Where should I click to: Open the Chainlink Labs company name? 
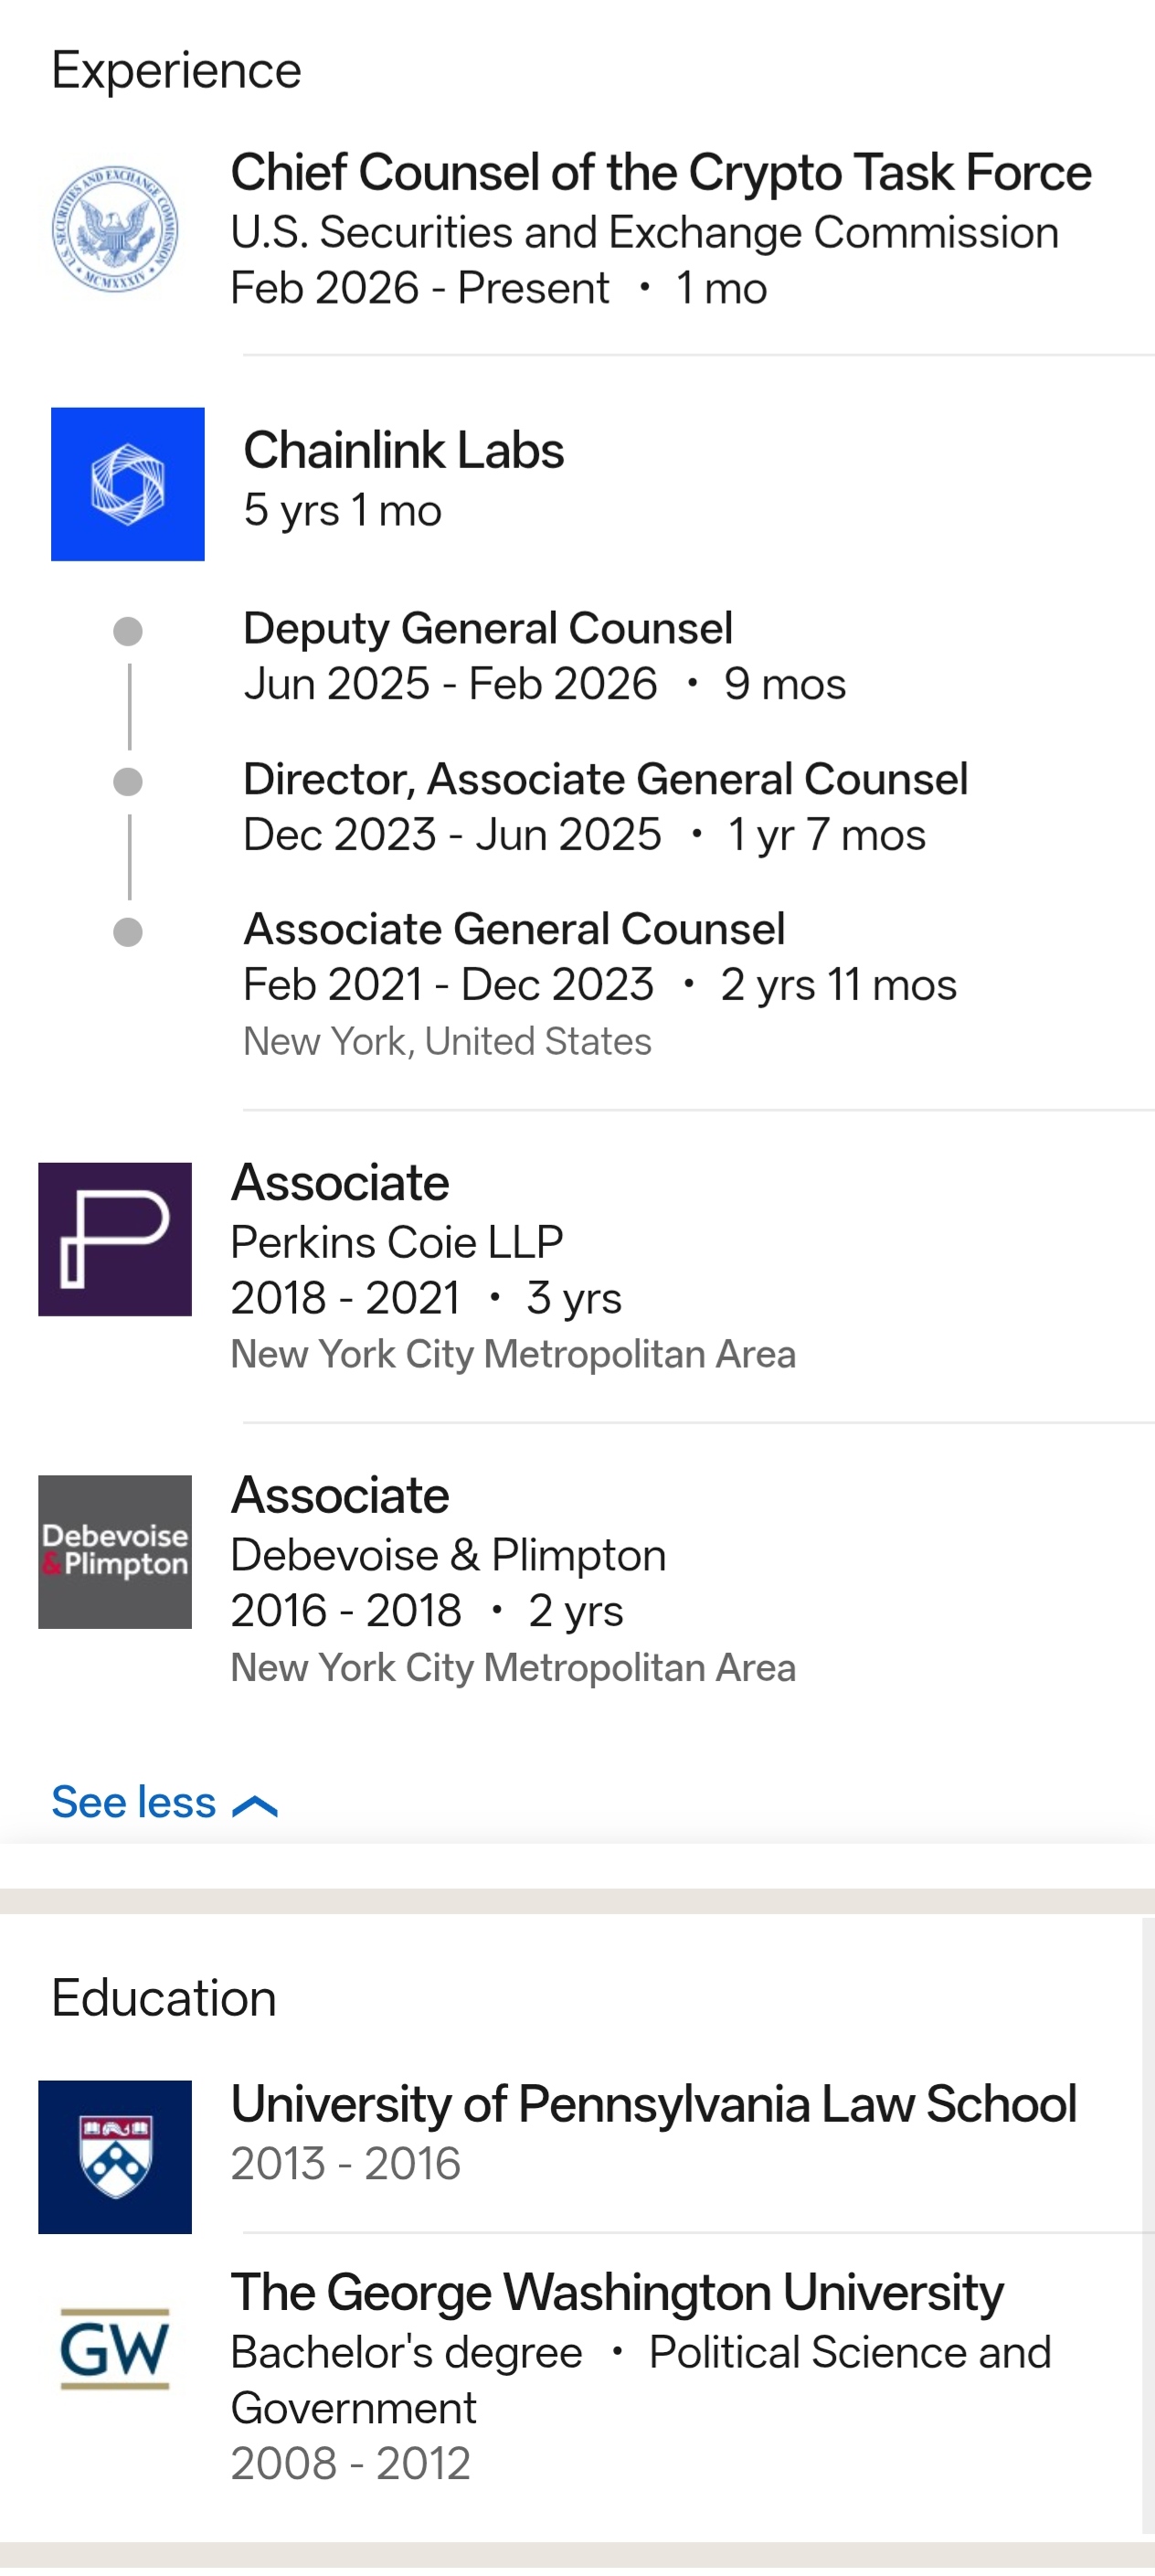tap(403, 450)
